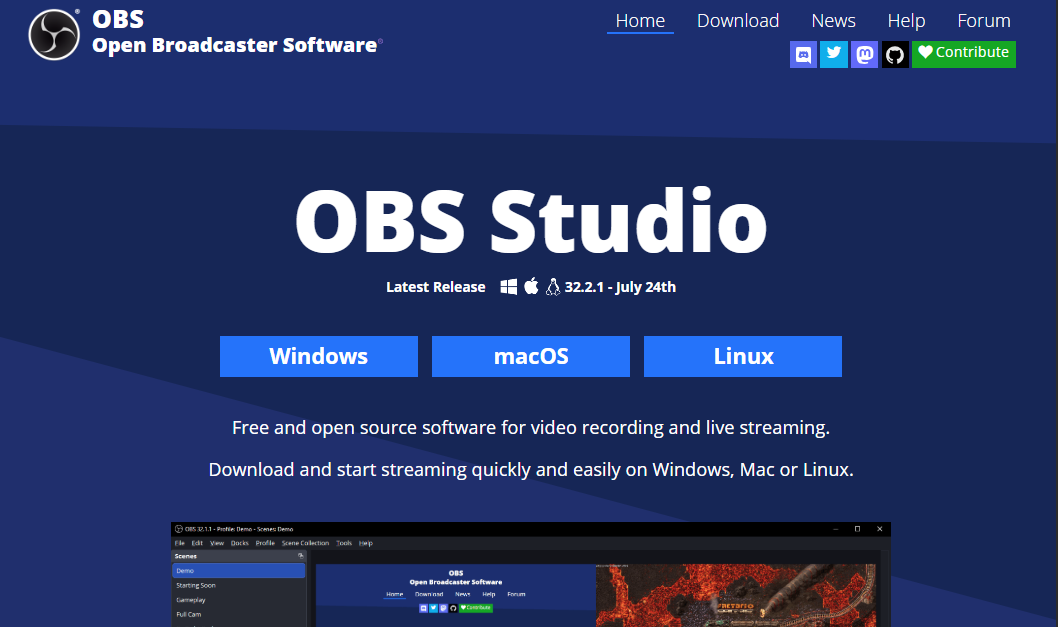The height and width of the screenshot is (627, 1058).
Task: Click the Linux penguin icon beside Latest Release
Action: pos(553,287)
